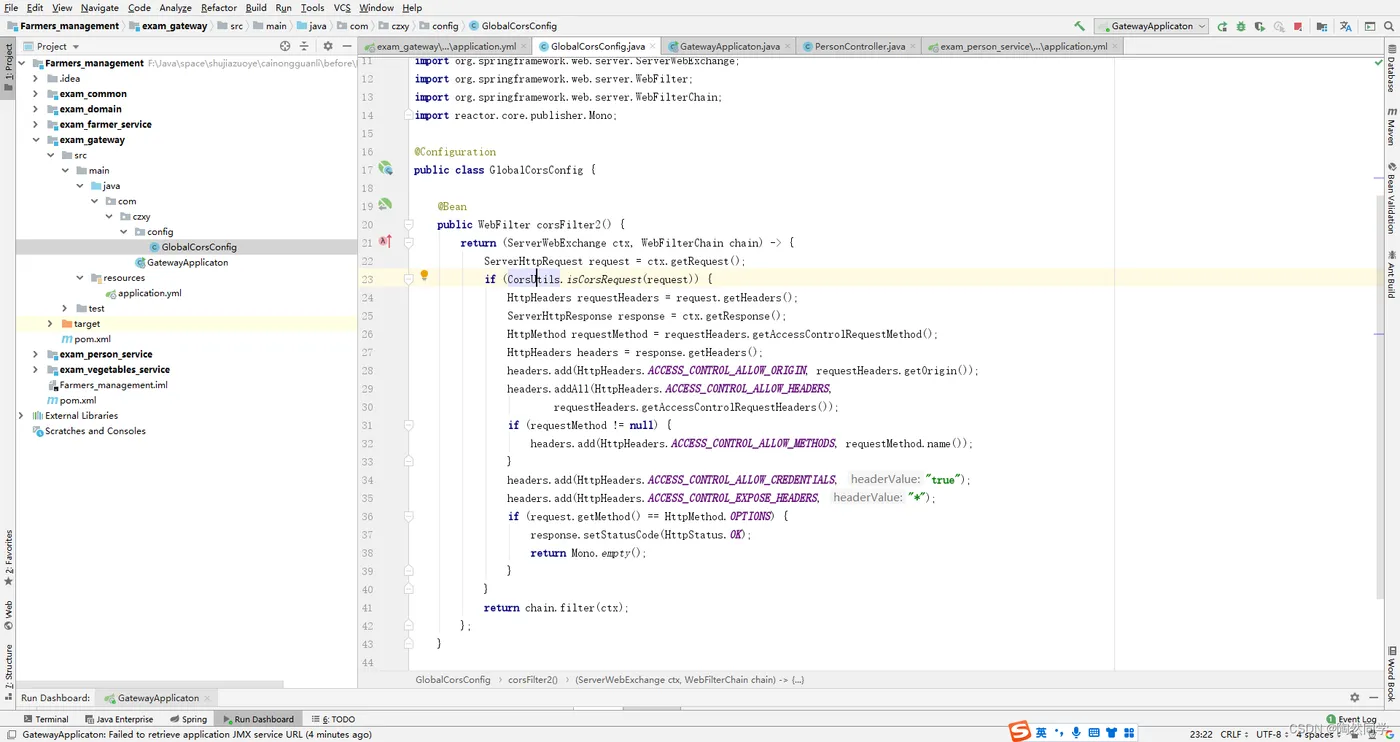The width and height of the screenshot is (1400, 742).
Task: Rerun GatewayApplicaton with the green rerun icon
Action: coord(1223,26)
